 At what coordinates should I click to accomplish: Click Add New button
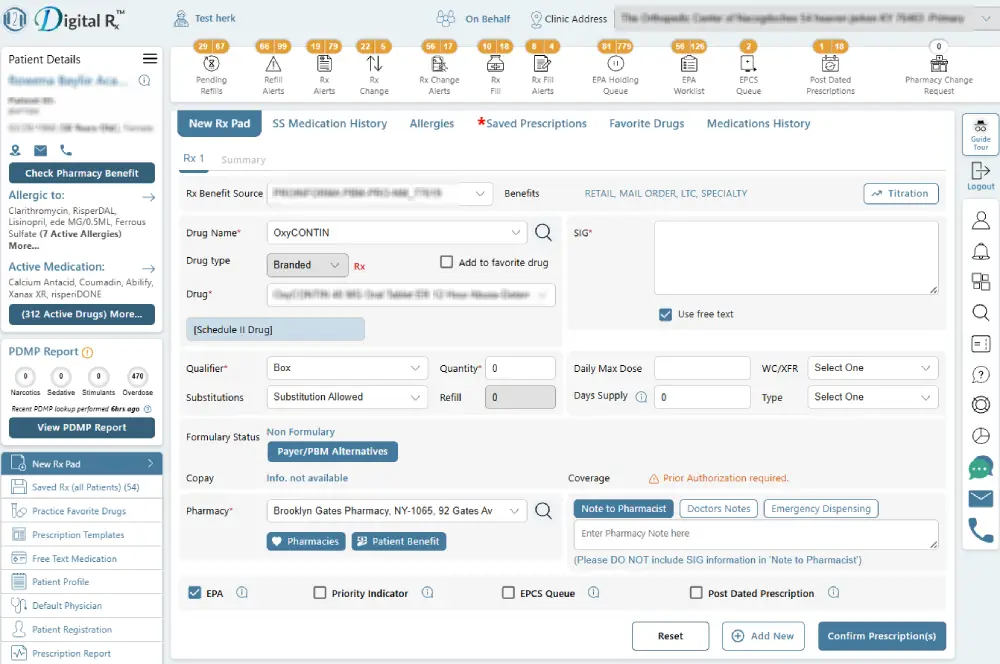click(763, 636)
